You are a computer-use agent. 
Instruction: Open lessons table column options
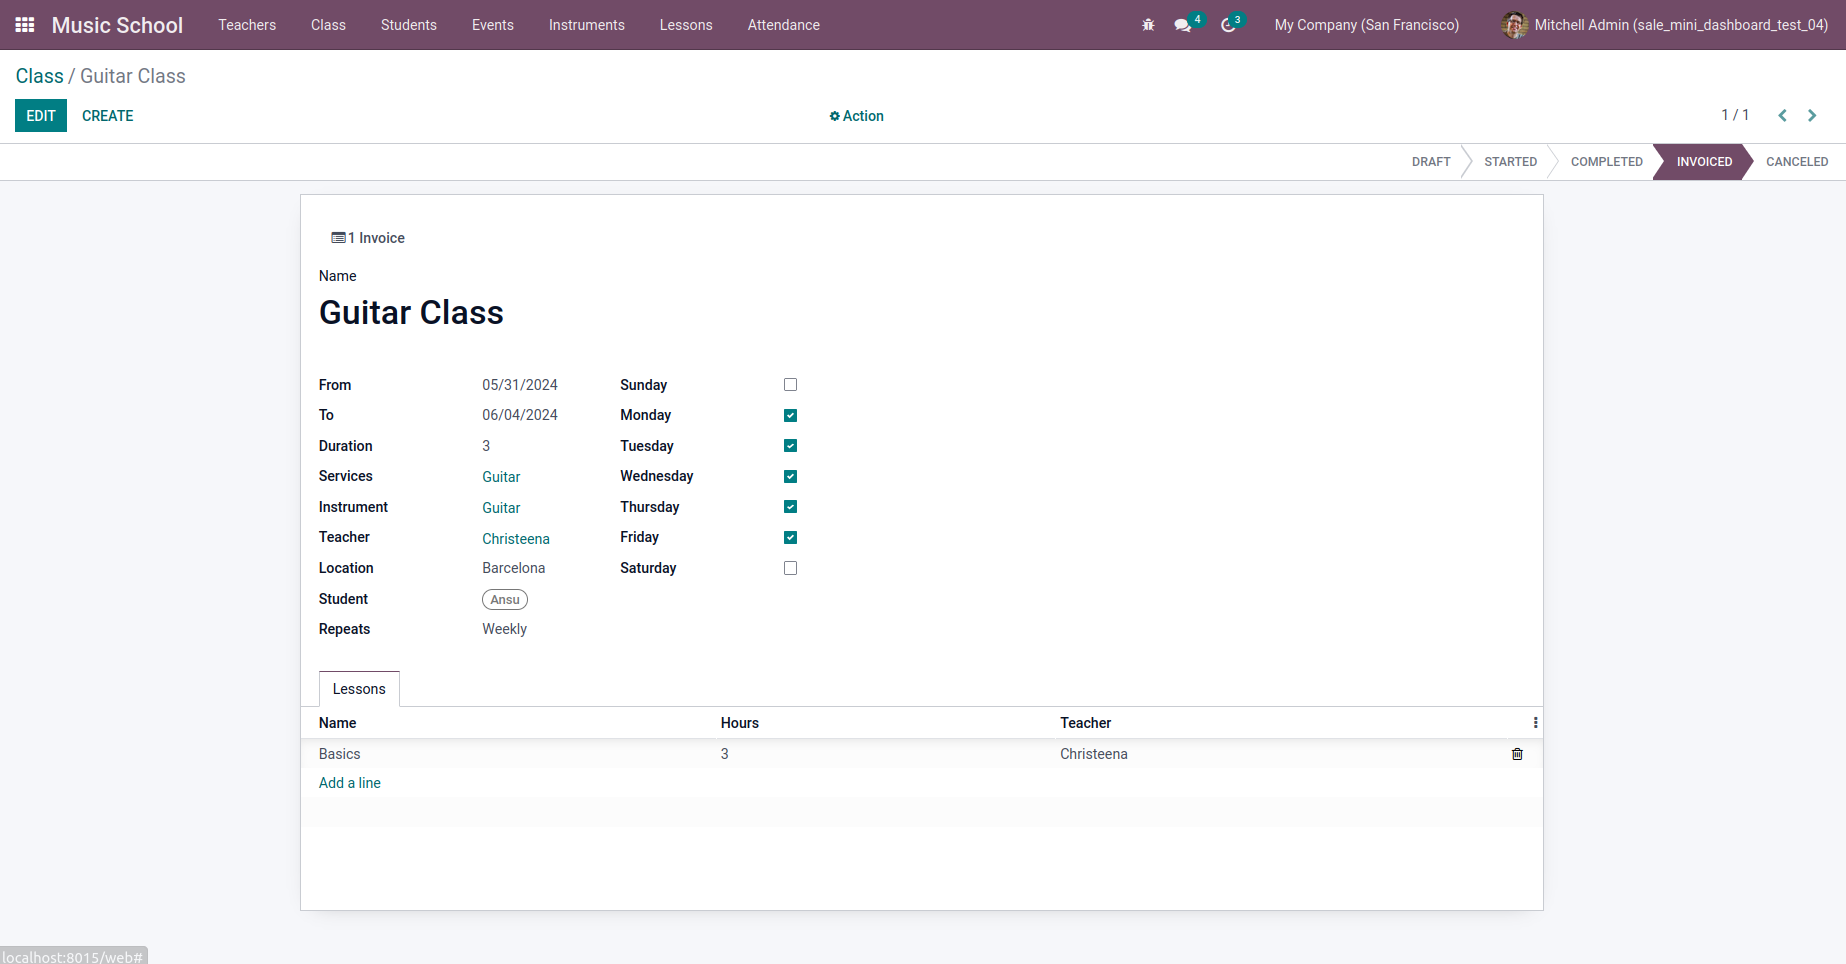(1535, 723)
